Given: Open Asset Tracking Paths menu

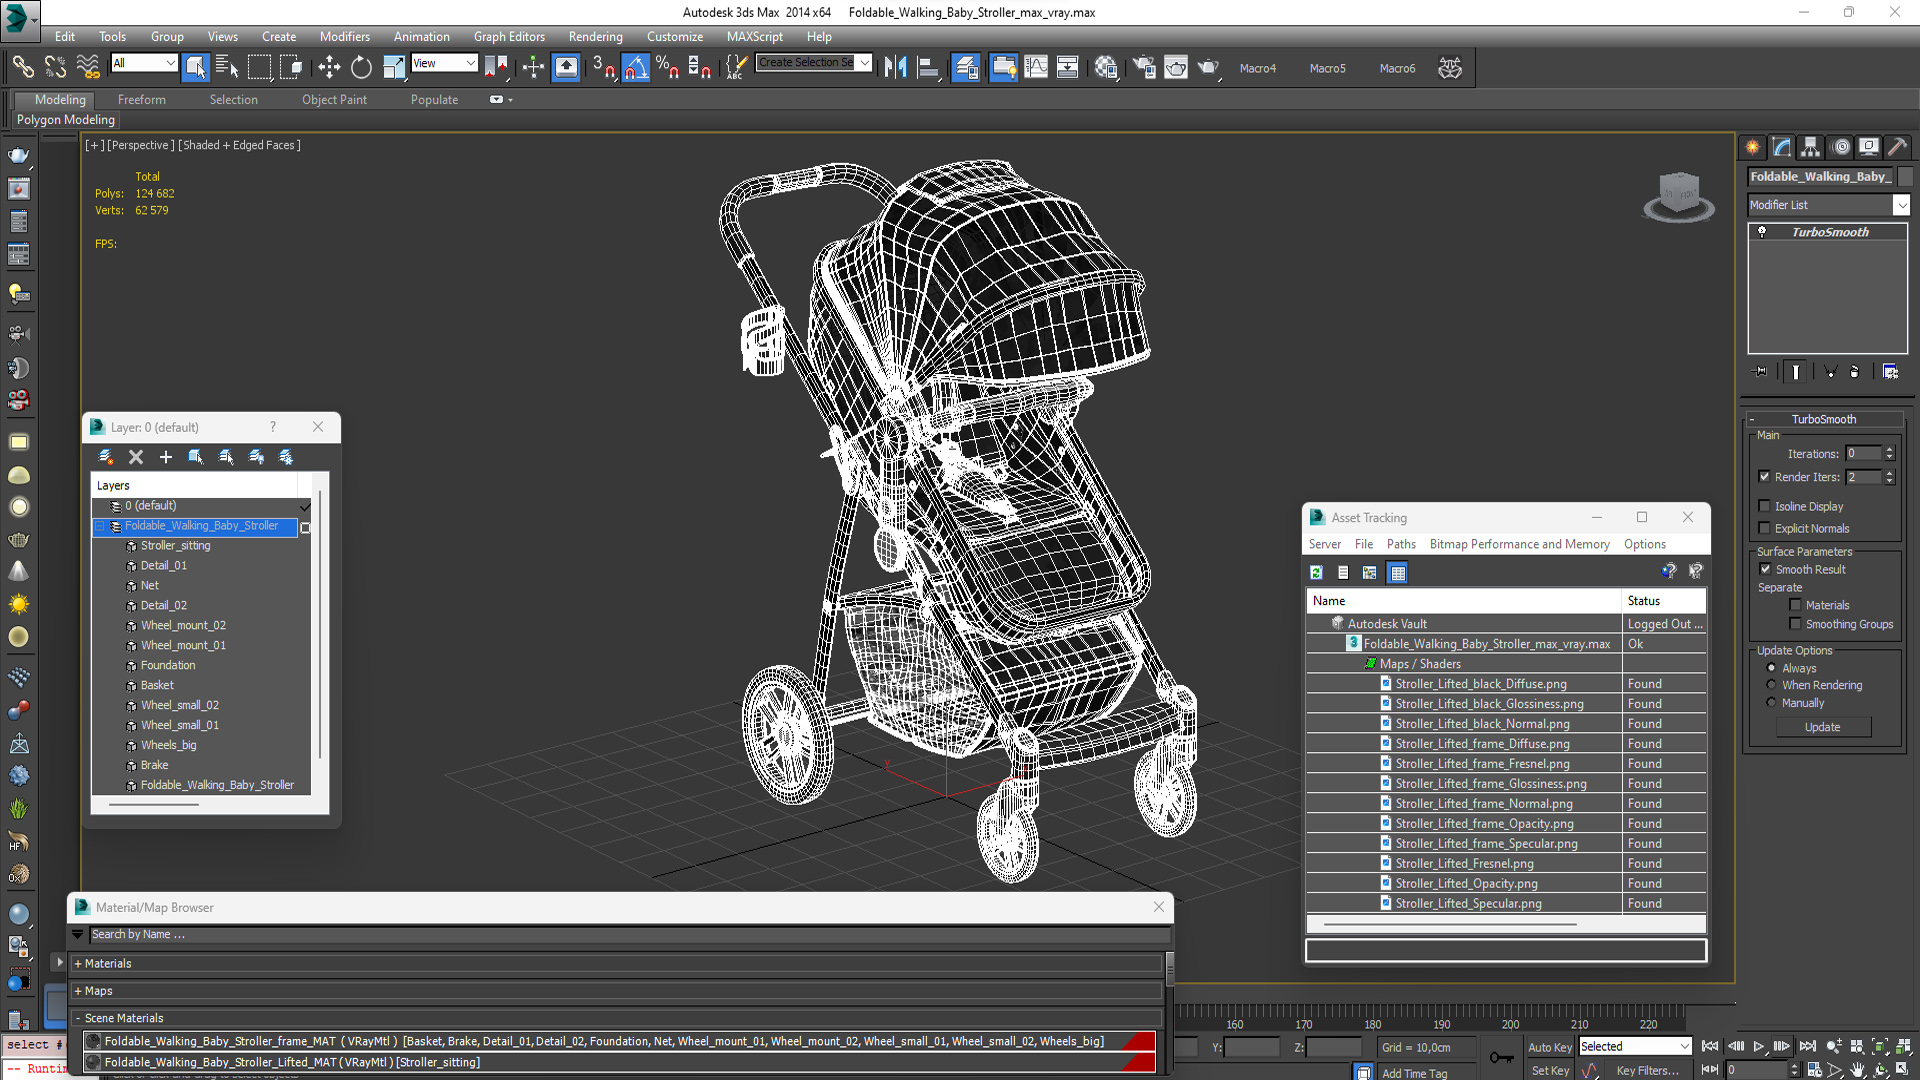Looking at the screenshot, I should (1401, 544).
